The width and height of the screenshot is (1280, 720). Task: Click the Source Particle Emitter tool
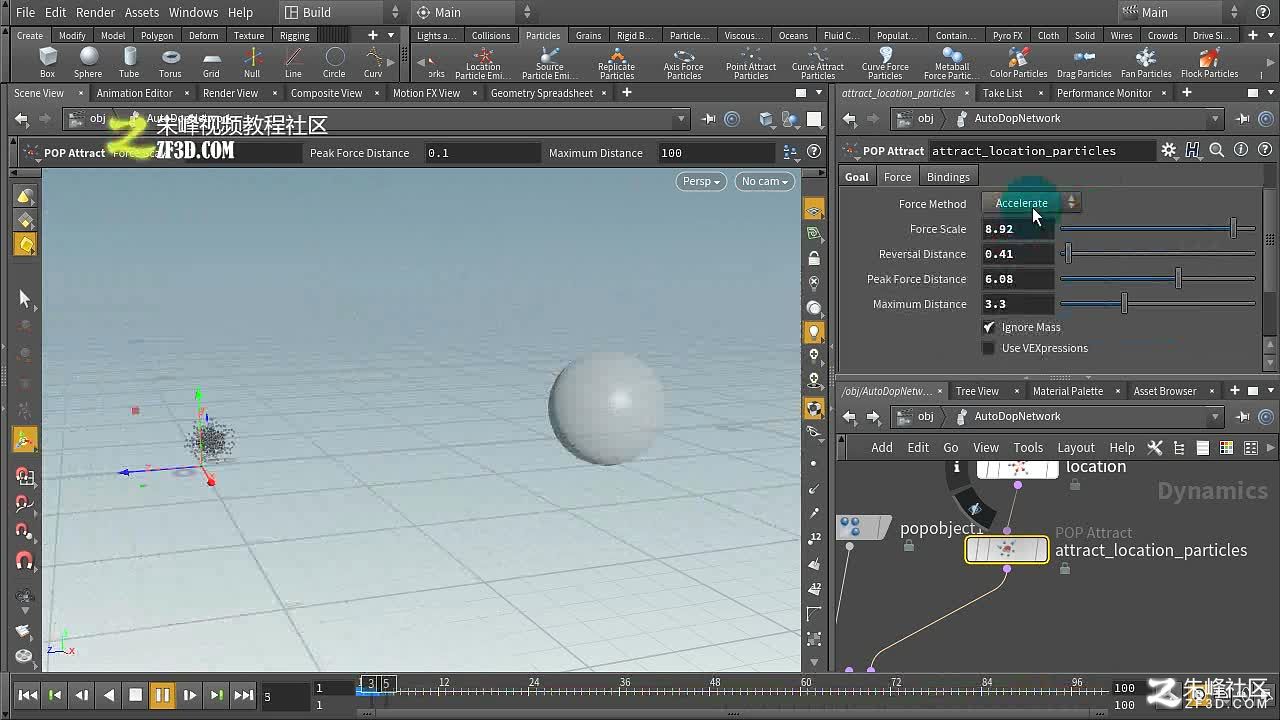click(x=550, y=63)
